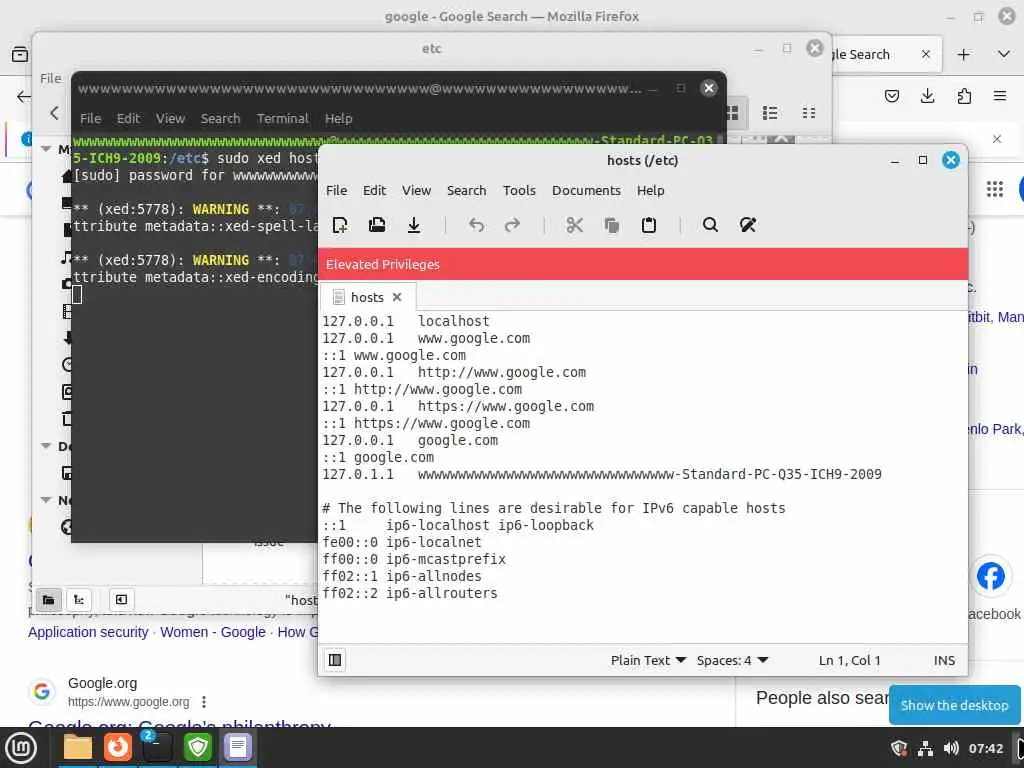Open the Spaces: 4 tab width dropdown
The height and width of the screenshot is (768, 1024).
click(x=731, y=660)
